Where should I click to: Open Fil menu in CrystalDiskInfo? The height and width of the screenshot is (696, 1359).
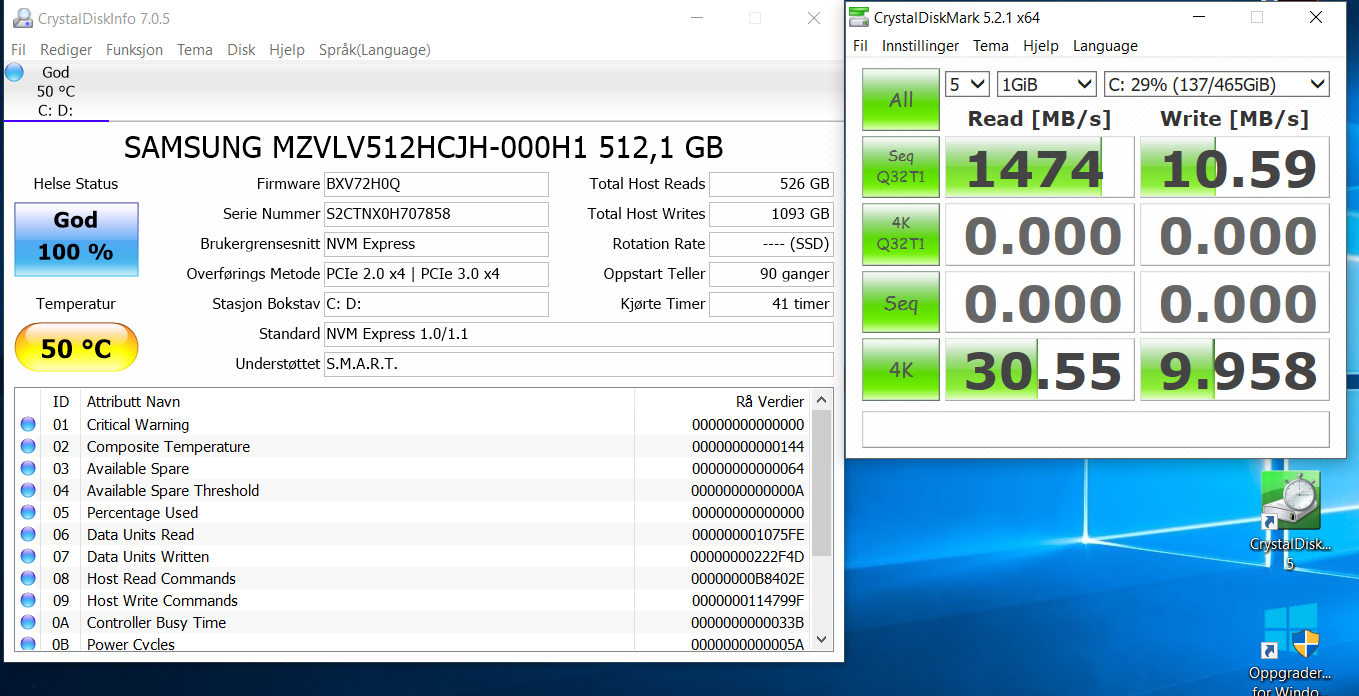[x=18, y=50]
